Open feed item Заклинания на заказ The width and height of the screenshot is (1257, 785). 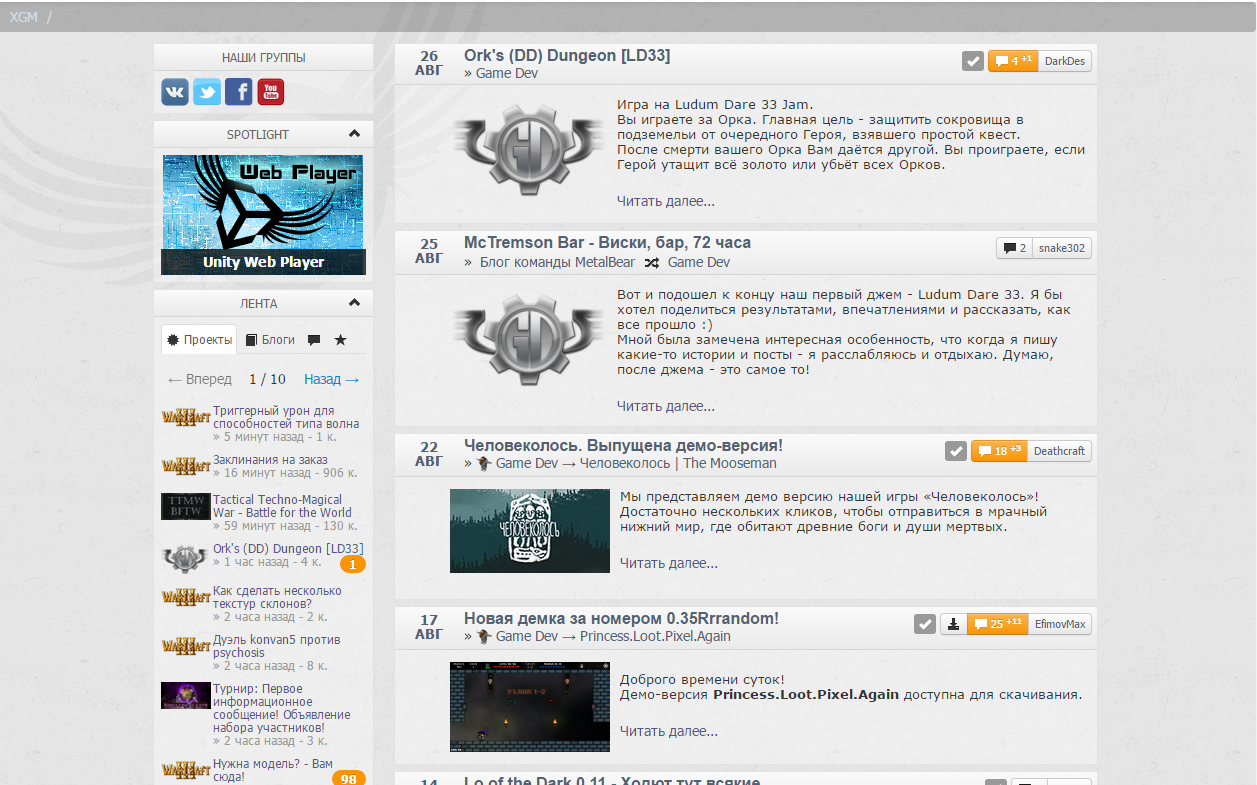(x=270, y=460)
